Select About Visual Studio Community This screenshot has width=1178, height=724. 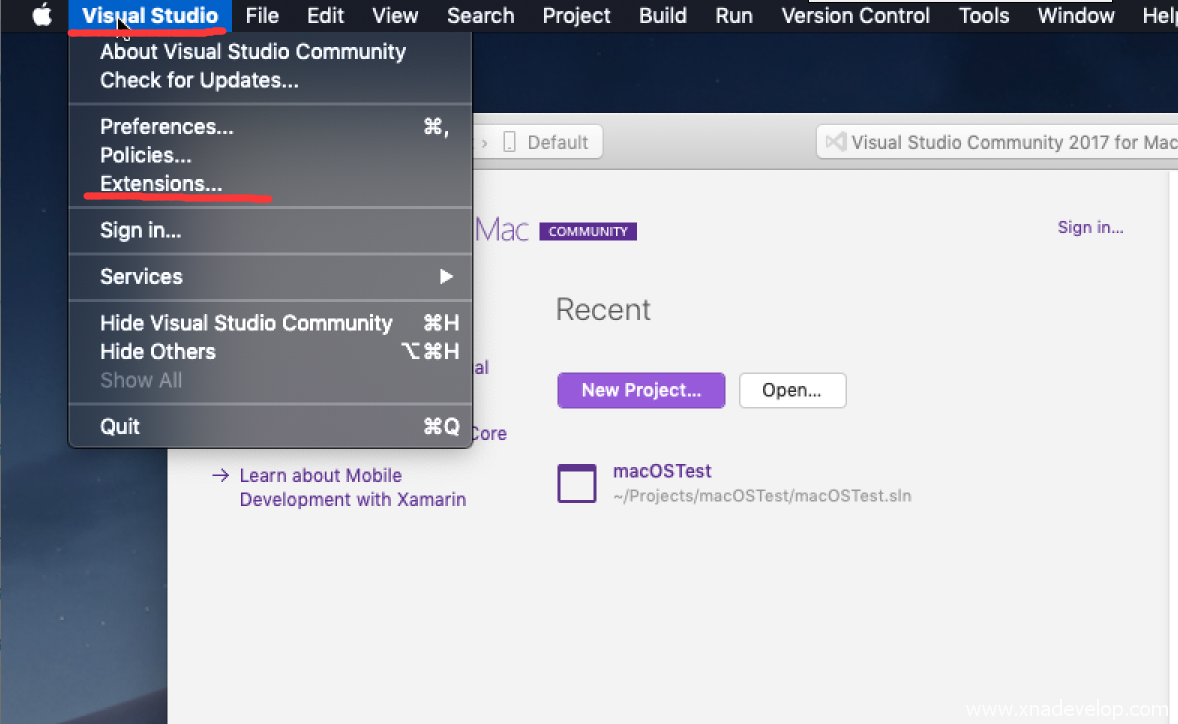252,52
